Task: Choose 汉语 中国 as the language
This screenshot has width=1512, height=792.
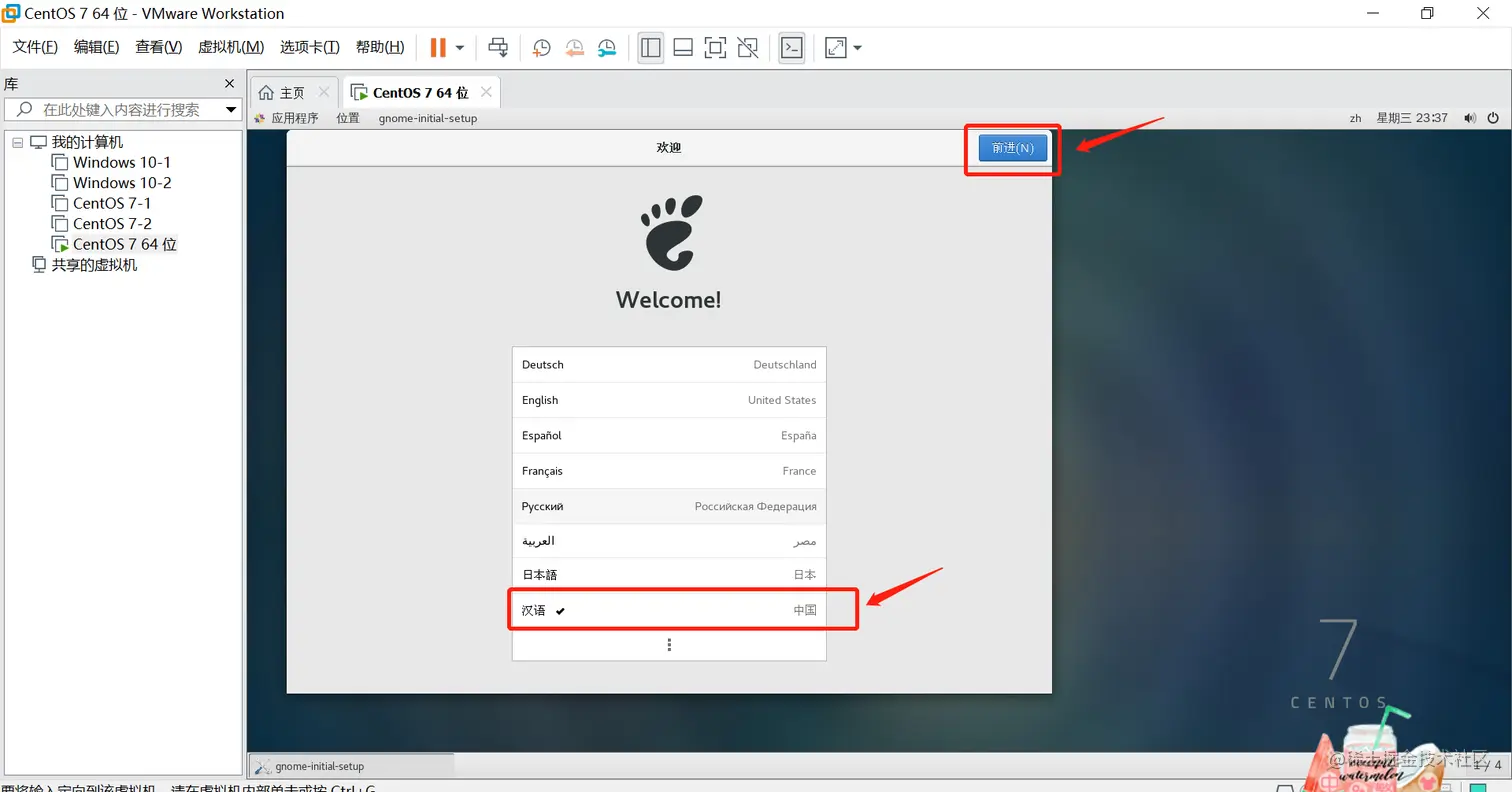Action: (669, 610)
